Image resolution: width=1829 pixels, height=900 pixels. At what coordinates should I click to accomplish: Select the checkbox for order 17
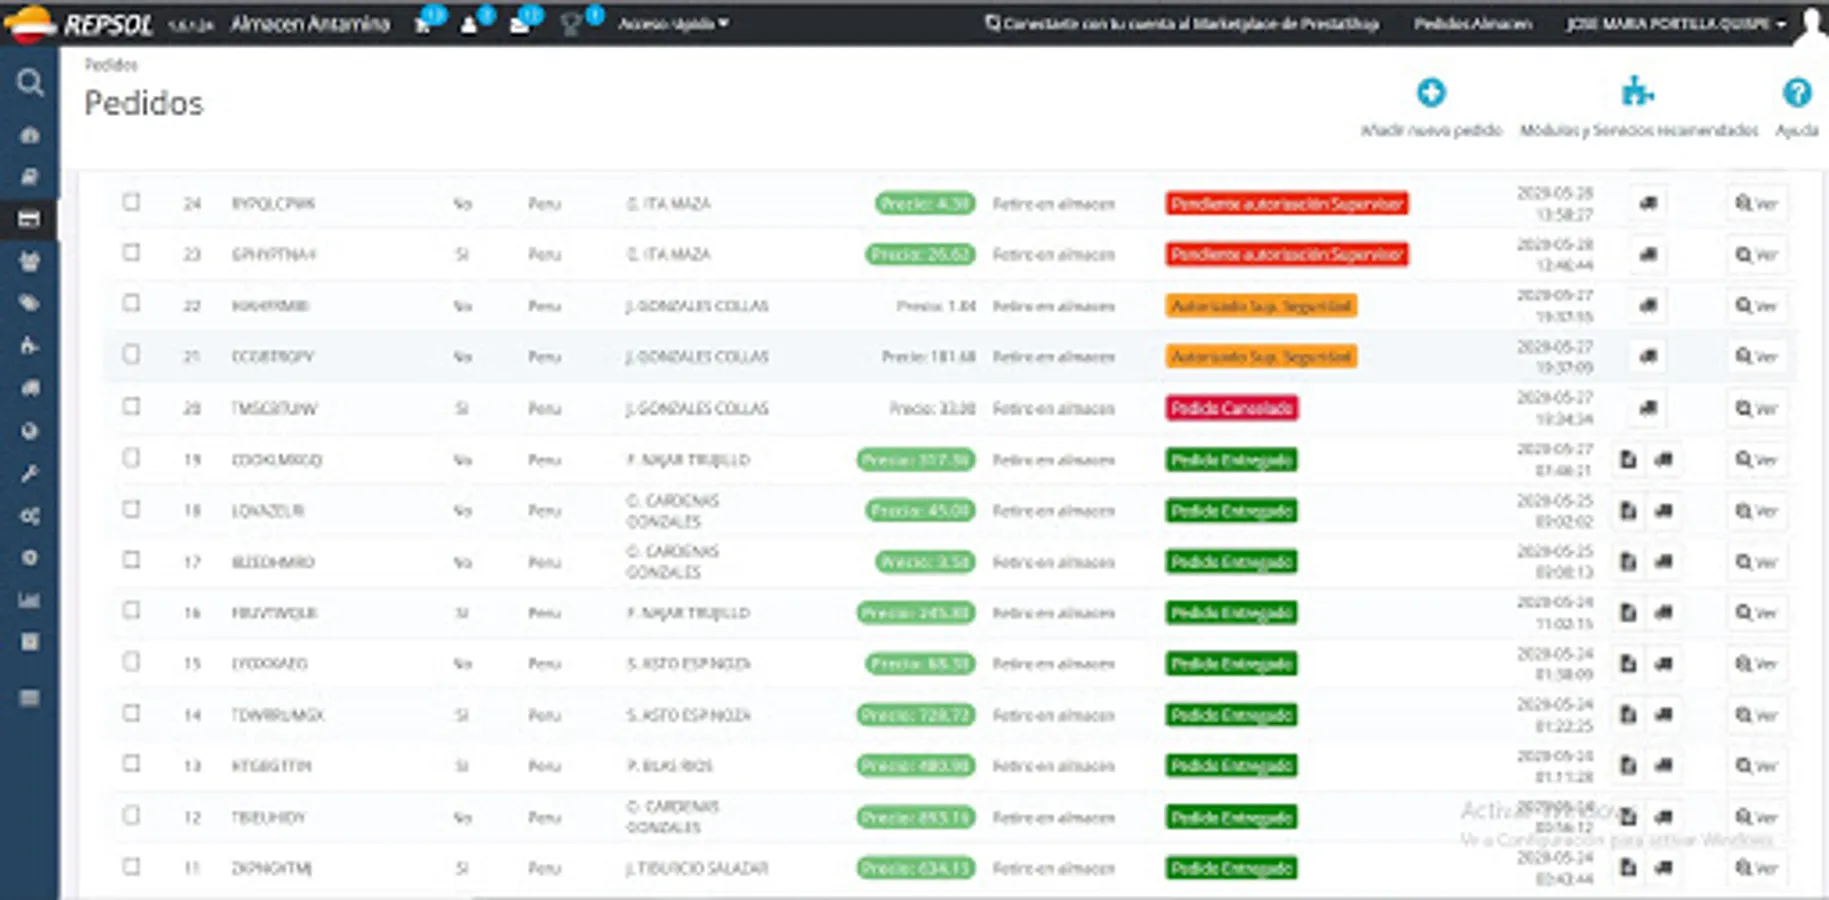click(x=131, y=560)
